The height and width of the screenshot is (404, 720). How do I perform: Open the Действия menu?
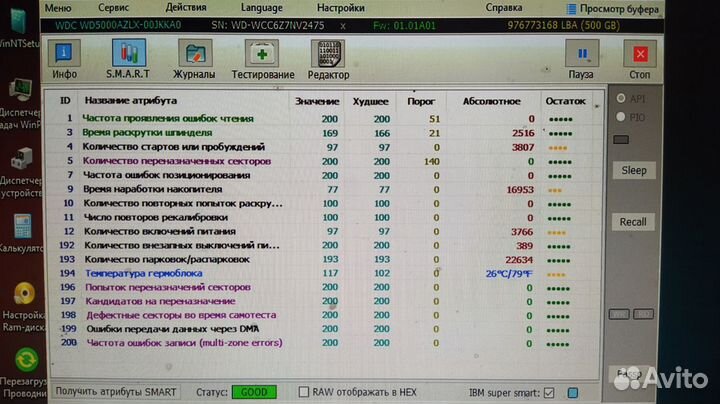tap(180, 7)
